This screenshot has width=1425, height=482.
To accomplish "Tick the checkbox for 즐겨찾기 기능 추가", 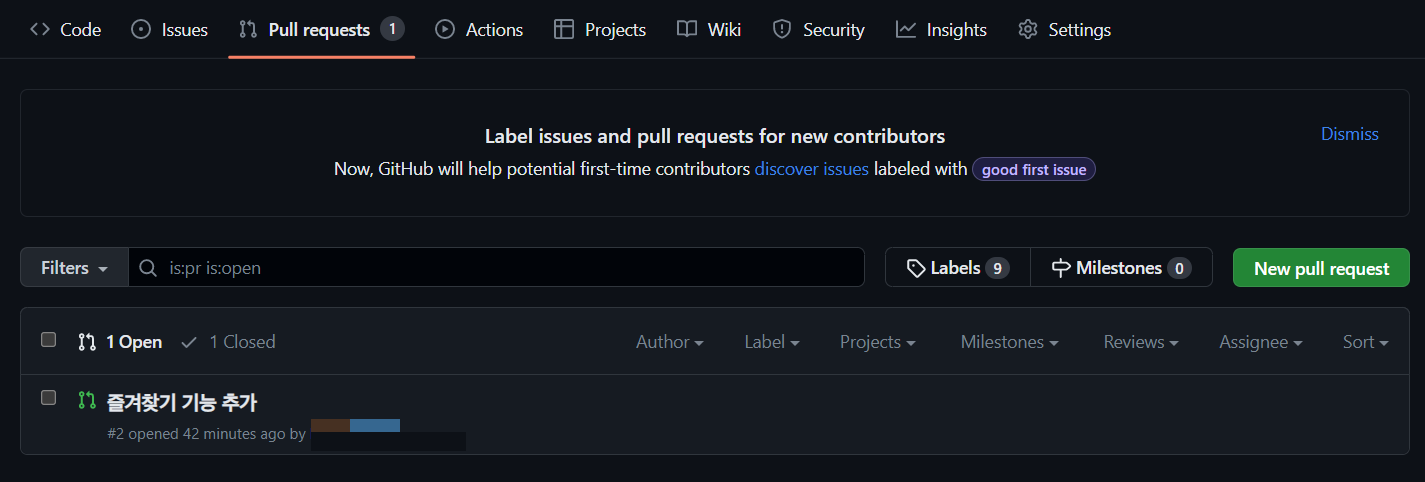I will pos(48,398).
